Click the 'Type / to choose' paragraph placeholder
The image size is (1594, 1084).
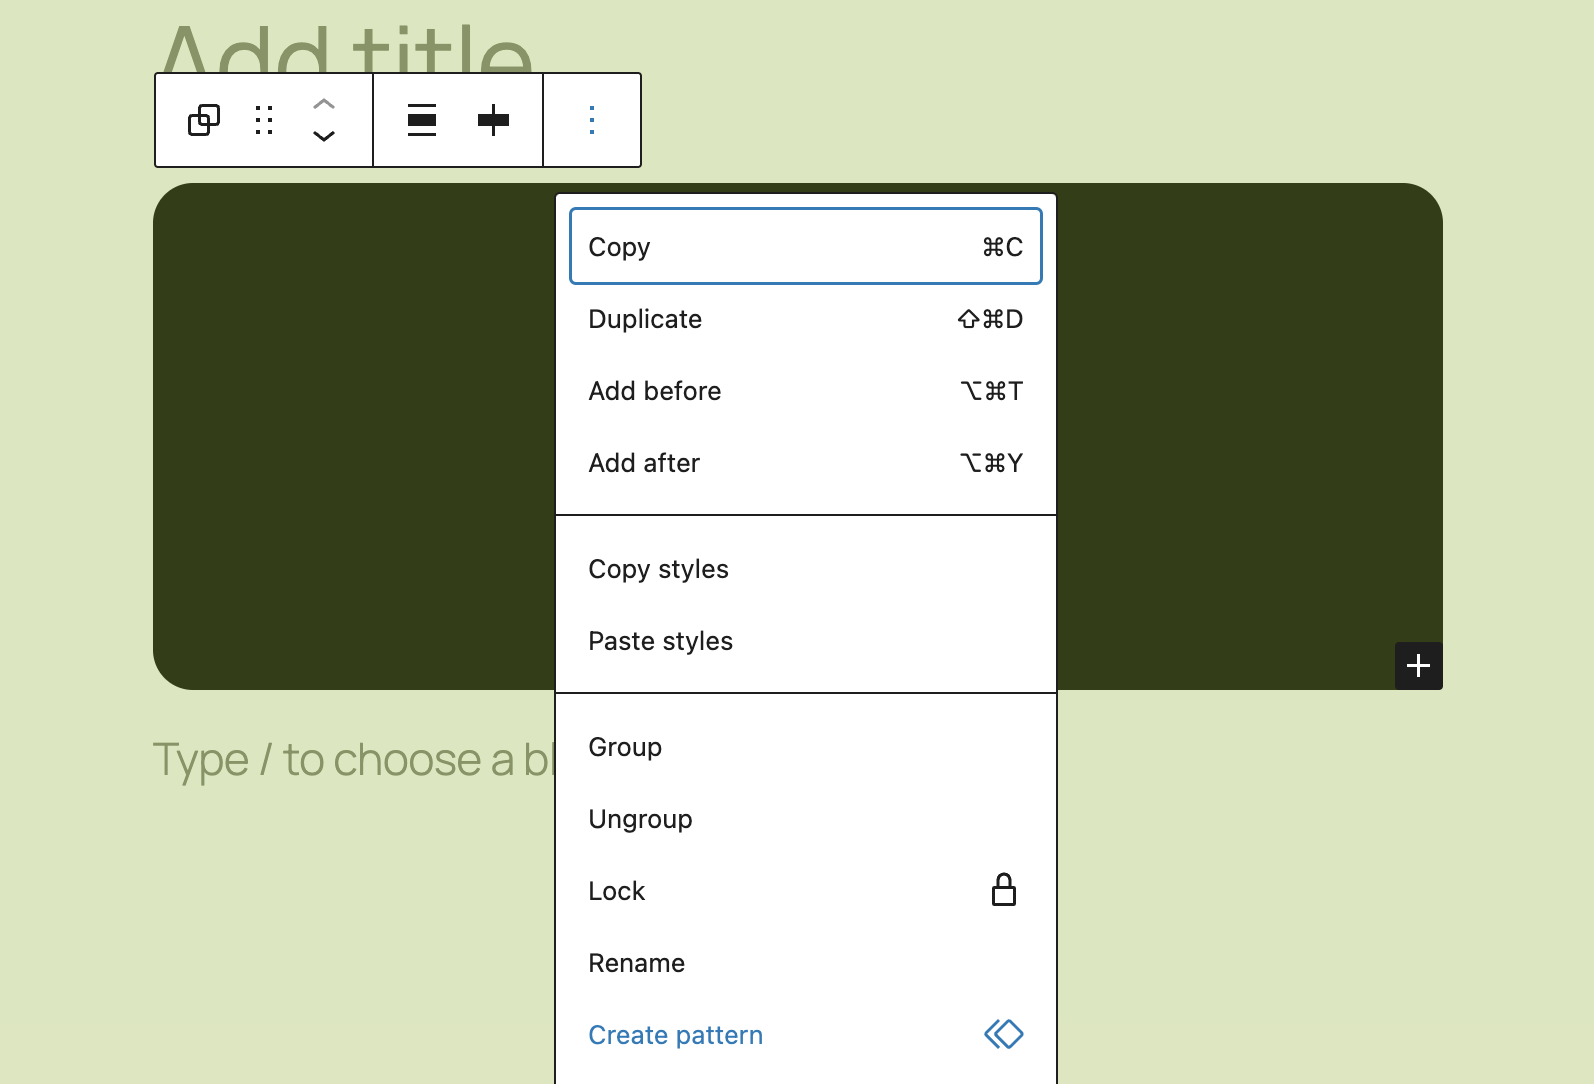pos(350,760)
